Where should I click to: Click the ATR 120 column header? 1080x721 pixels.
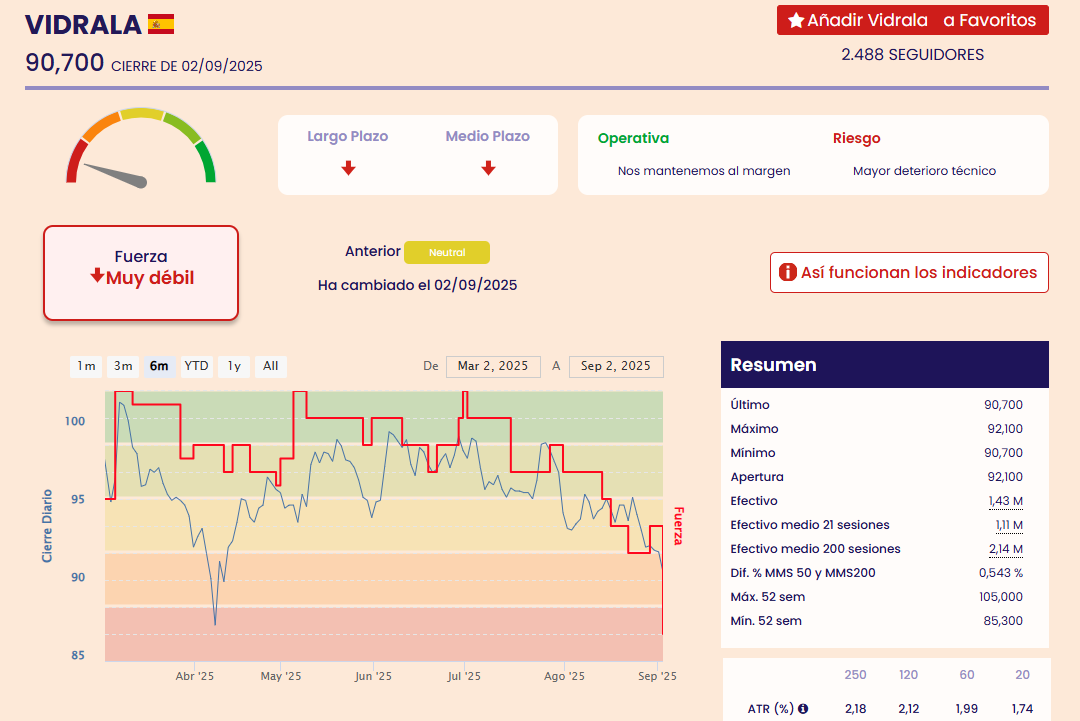[x=908, y=675]
